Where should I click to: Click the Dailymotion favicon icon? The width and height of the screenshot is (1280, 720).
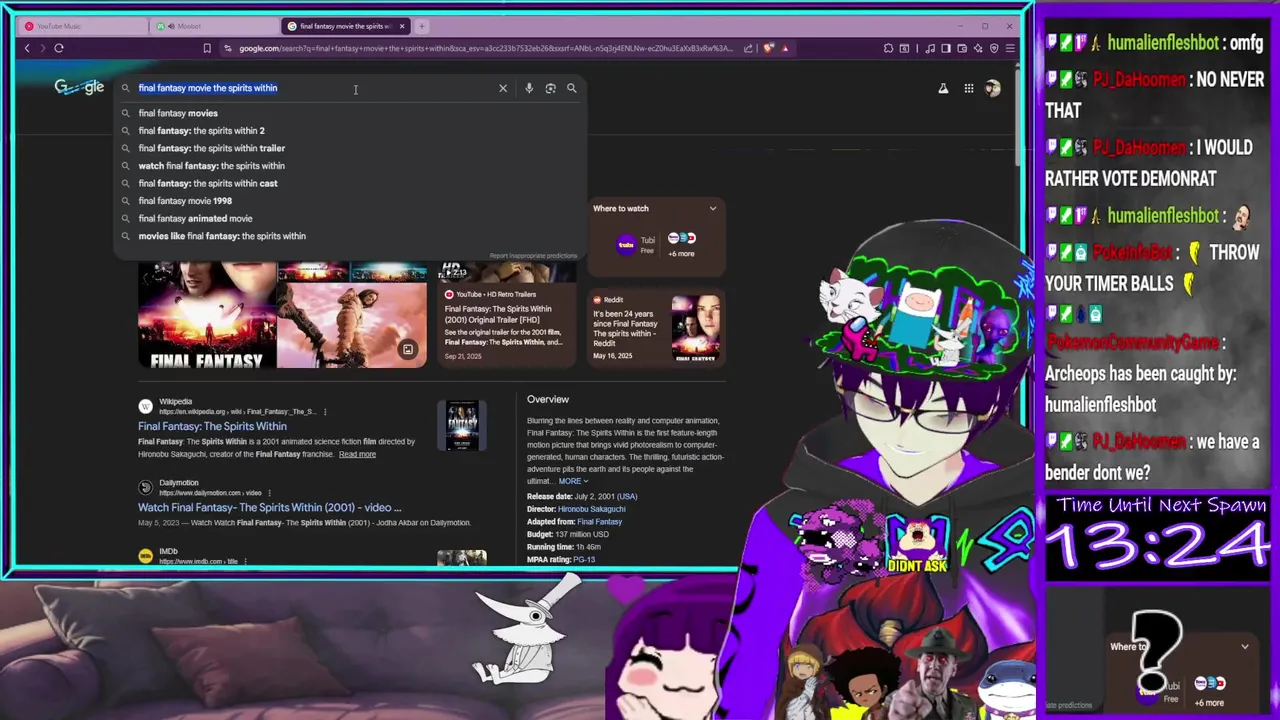click(x=146, y=488)
